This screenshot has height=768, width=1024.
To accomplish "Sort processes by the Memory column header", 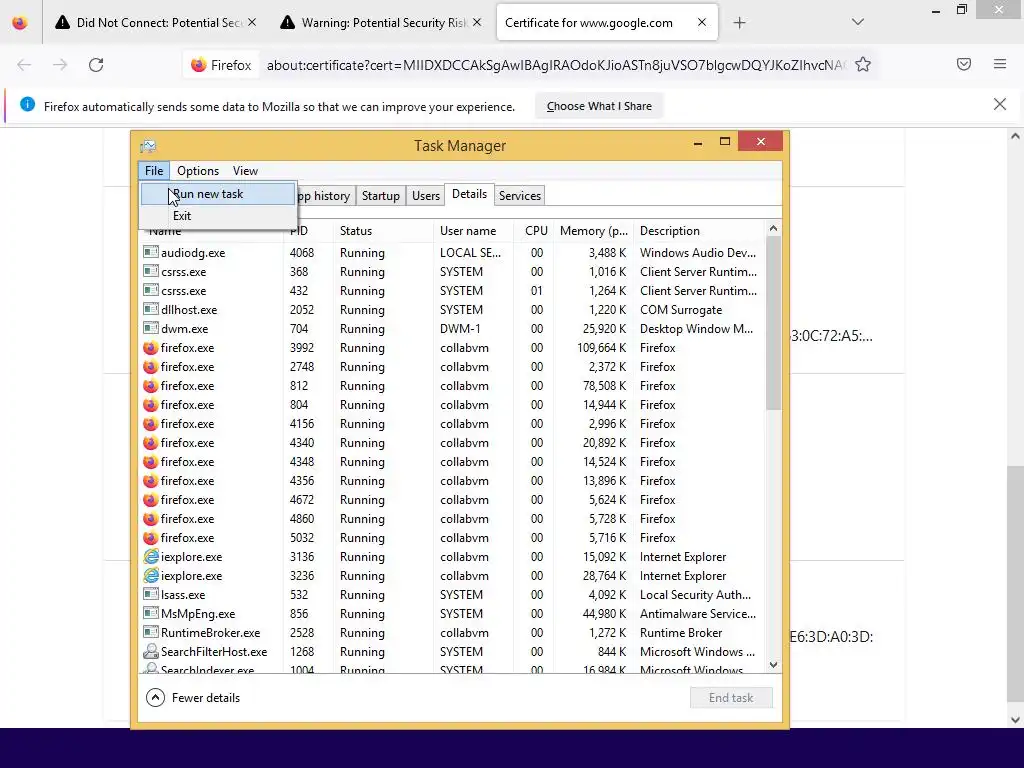I will point(593,231).
